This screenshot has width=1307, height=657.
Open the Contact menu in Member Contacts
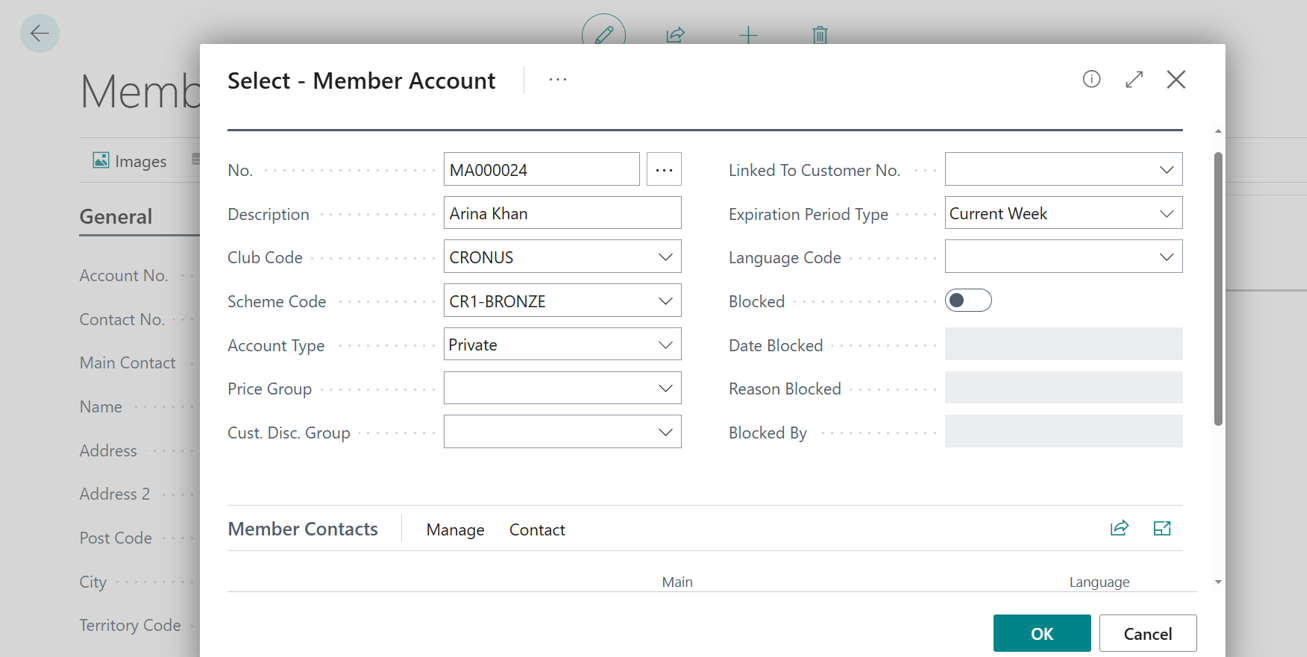pyautogui.click(x=537, y=530)
